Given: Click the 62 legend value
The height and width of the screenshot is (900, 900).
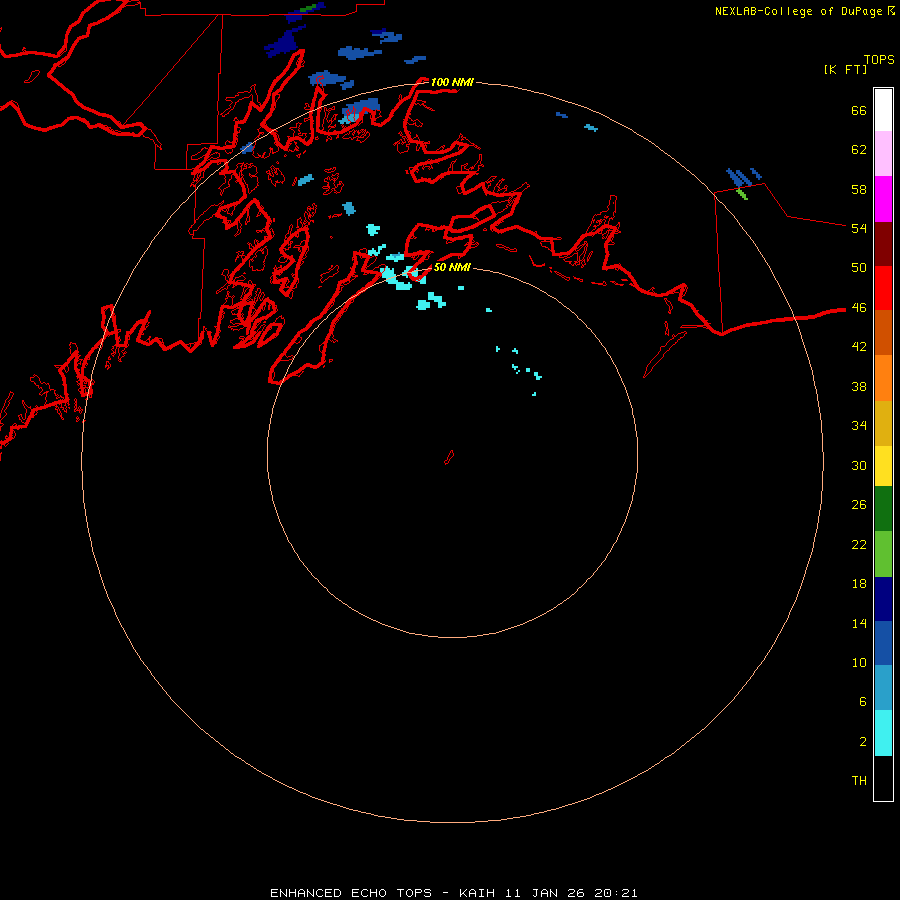Looking at the screenshot, I should 859,150.
